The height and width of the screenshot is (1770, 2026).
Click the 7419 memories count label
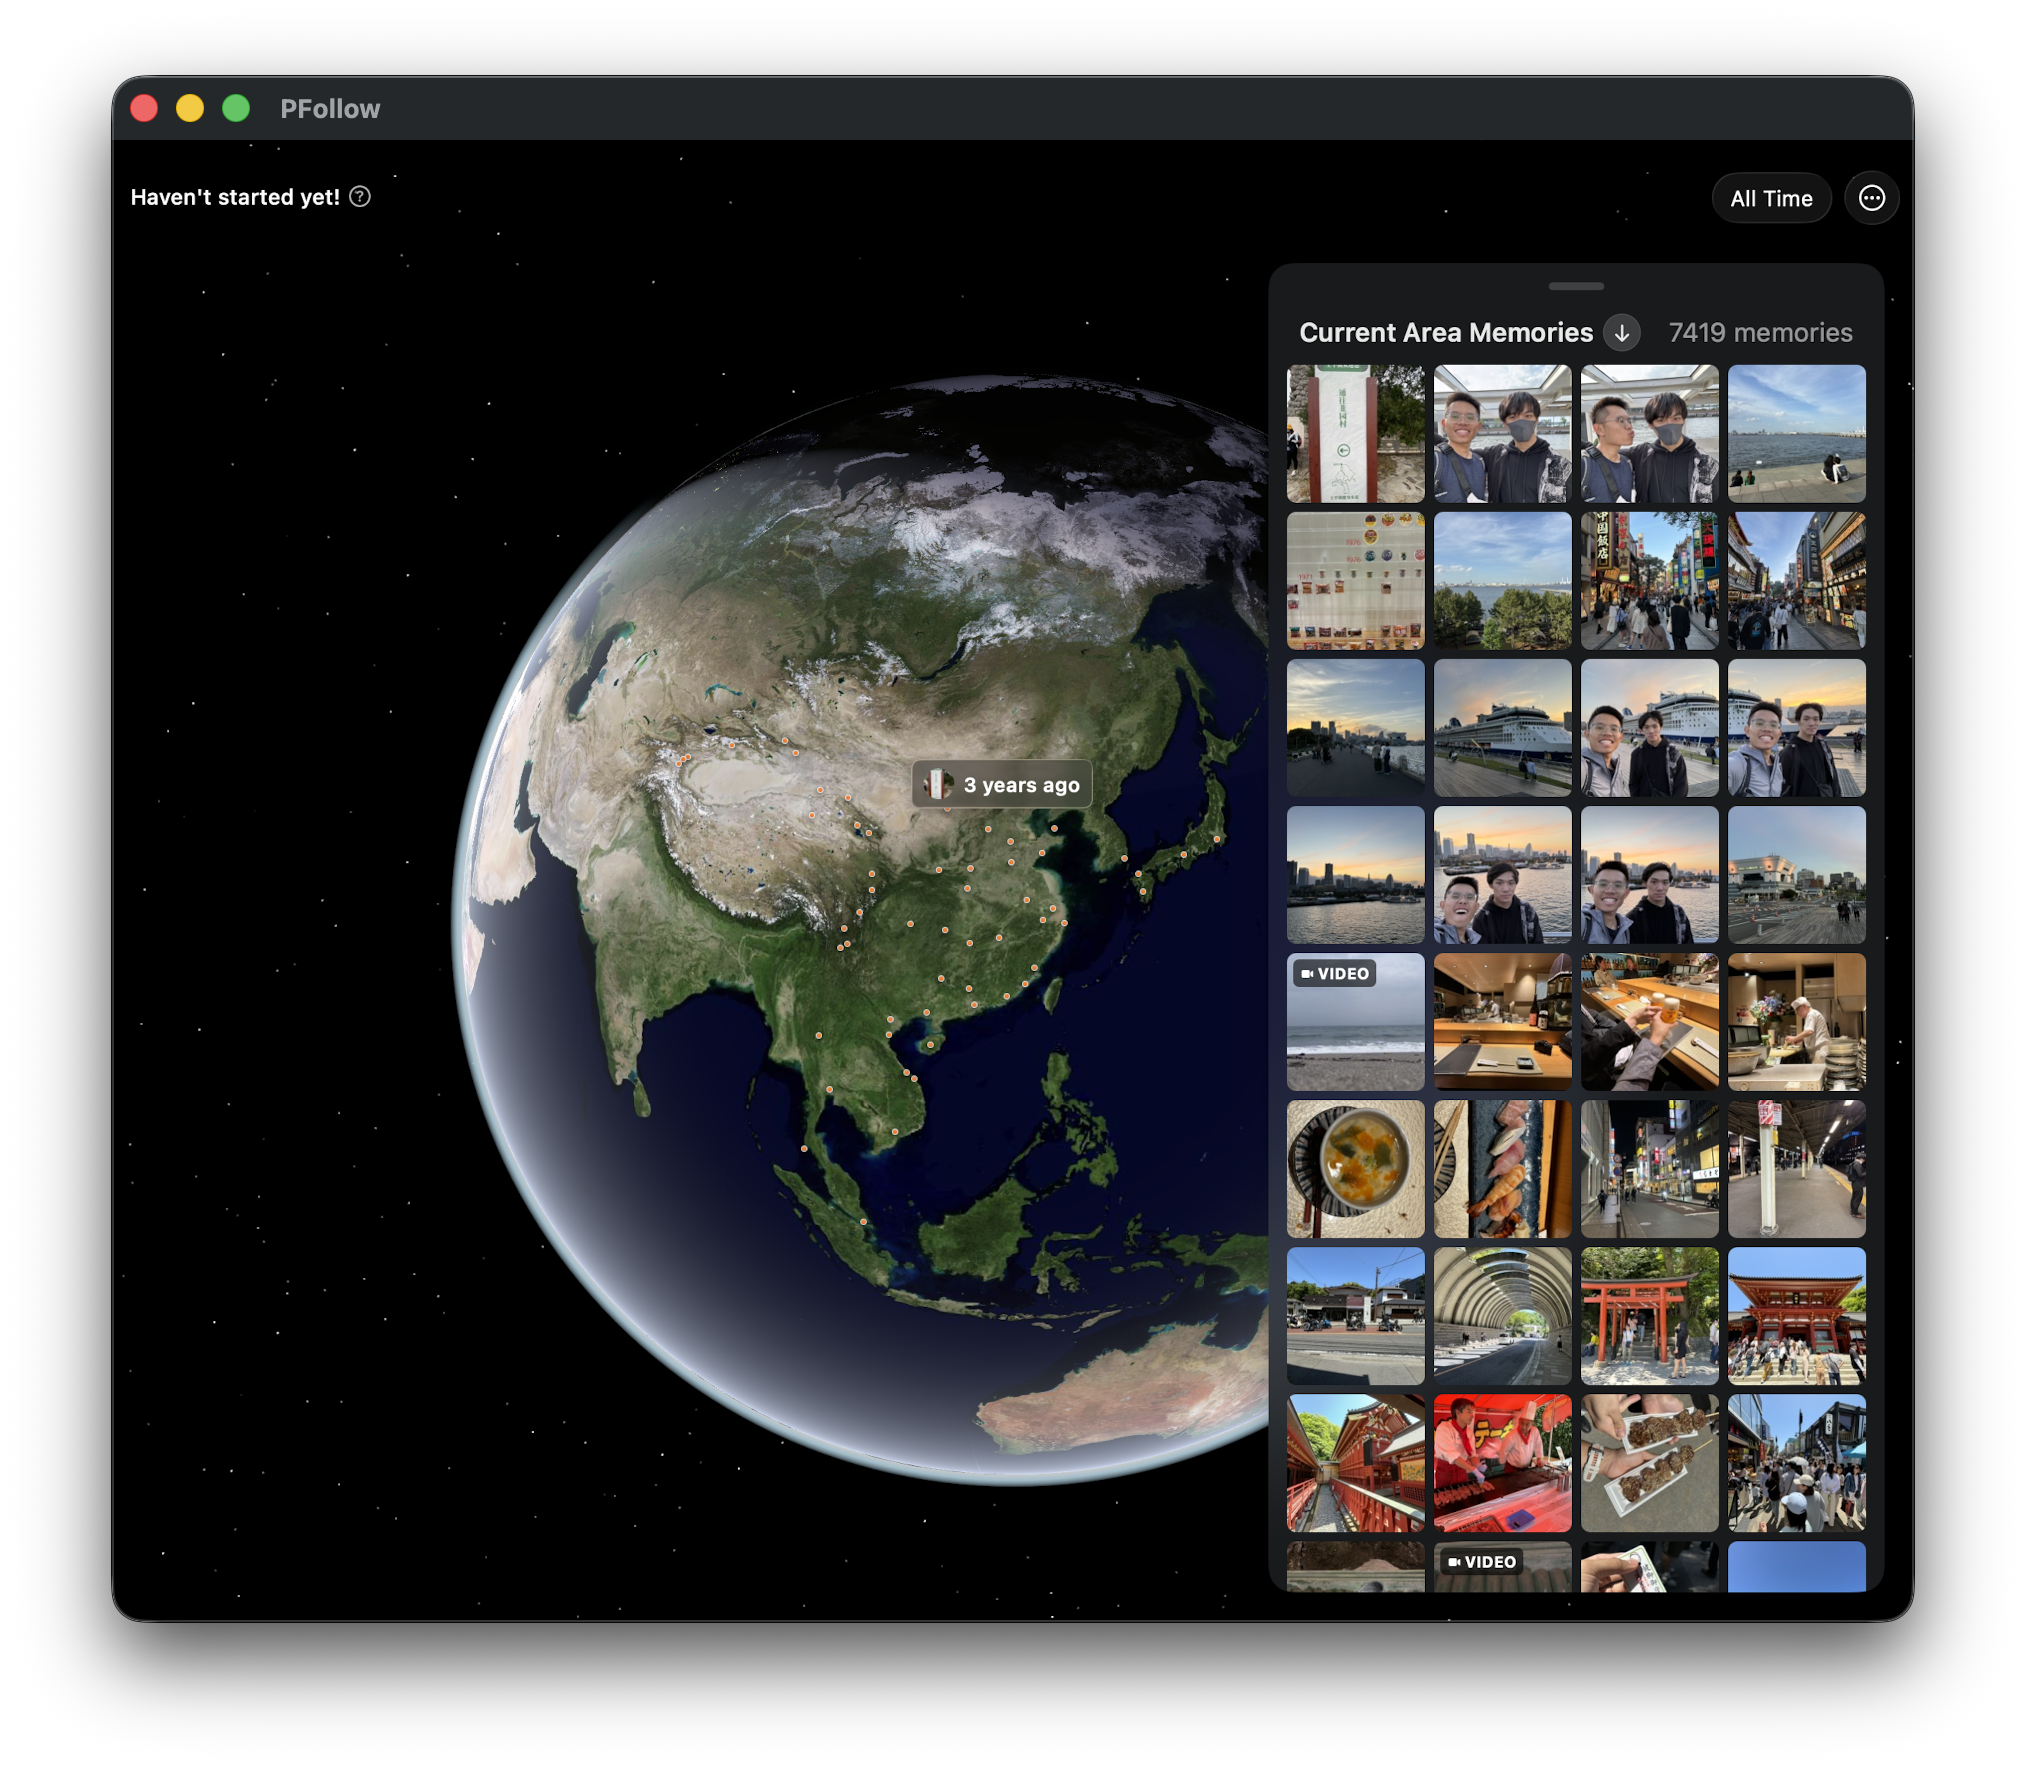(x=1760, y=333)
